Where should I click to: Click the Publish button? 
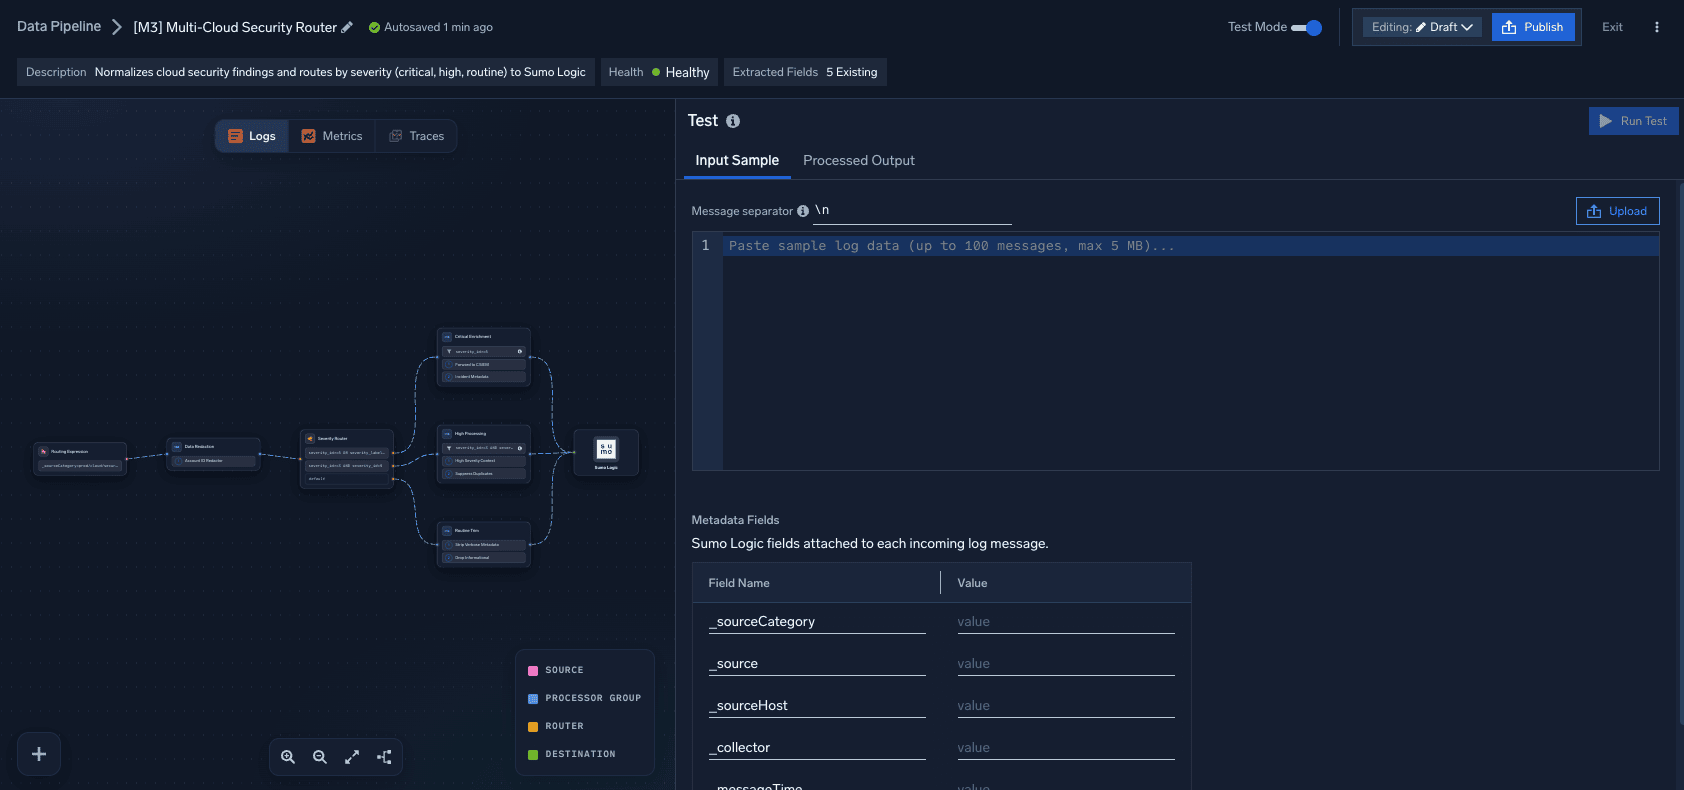(1533, 27)
